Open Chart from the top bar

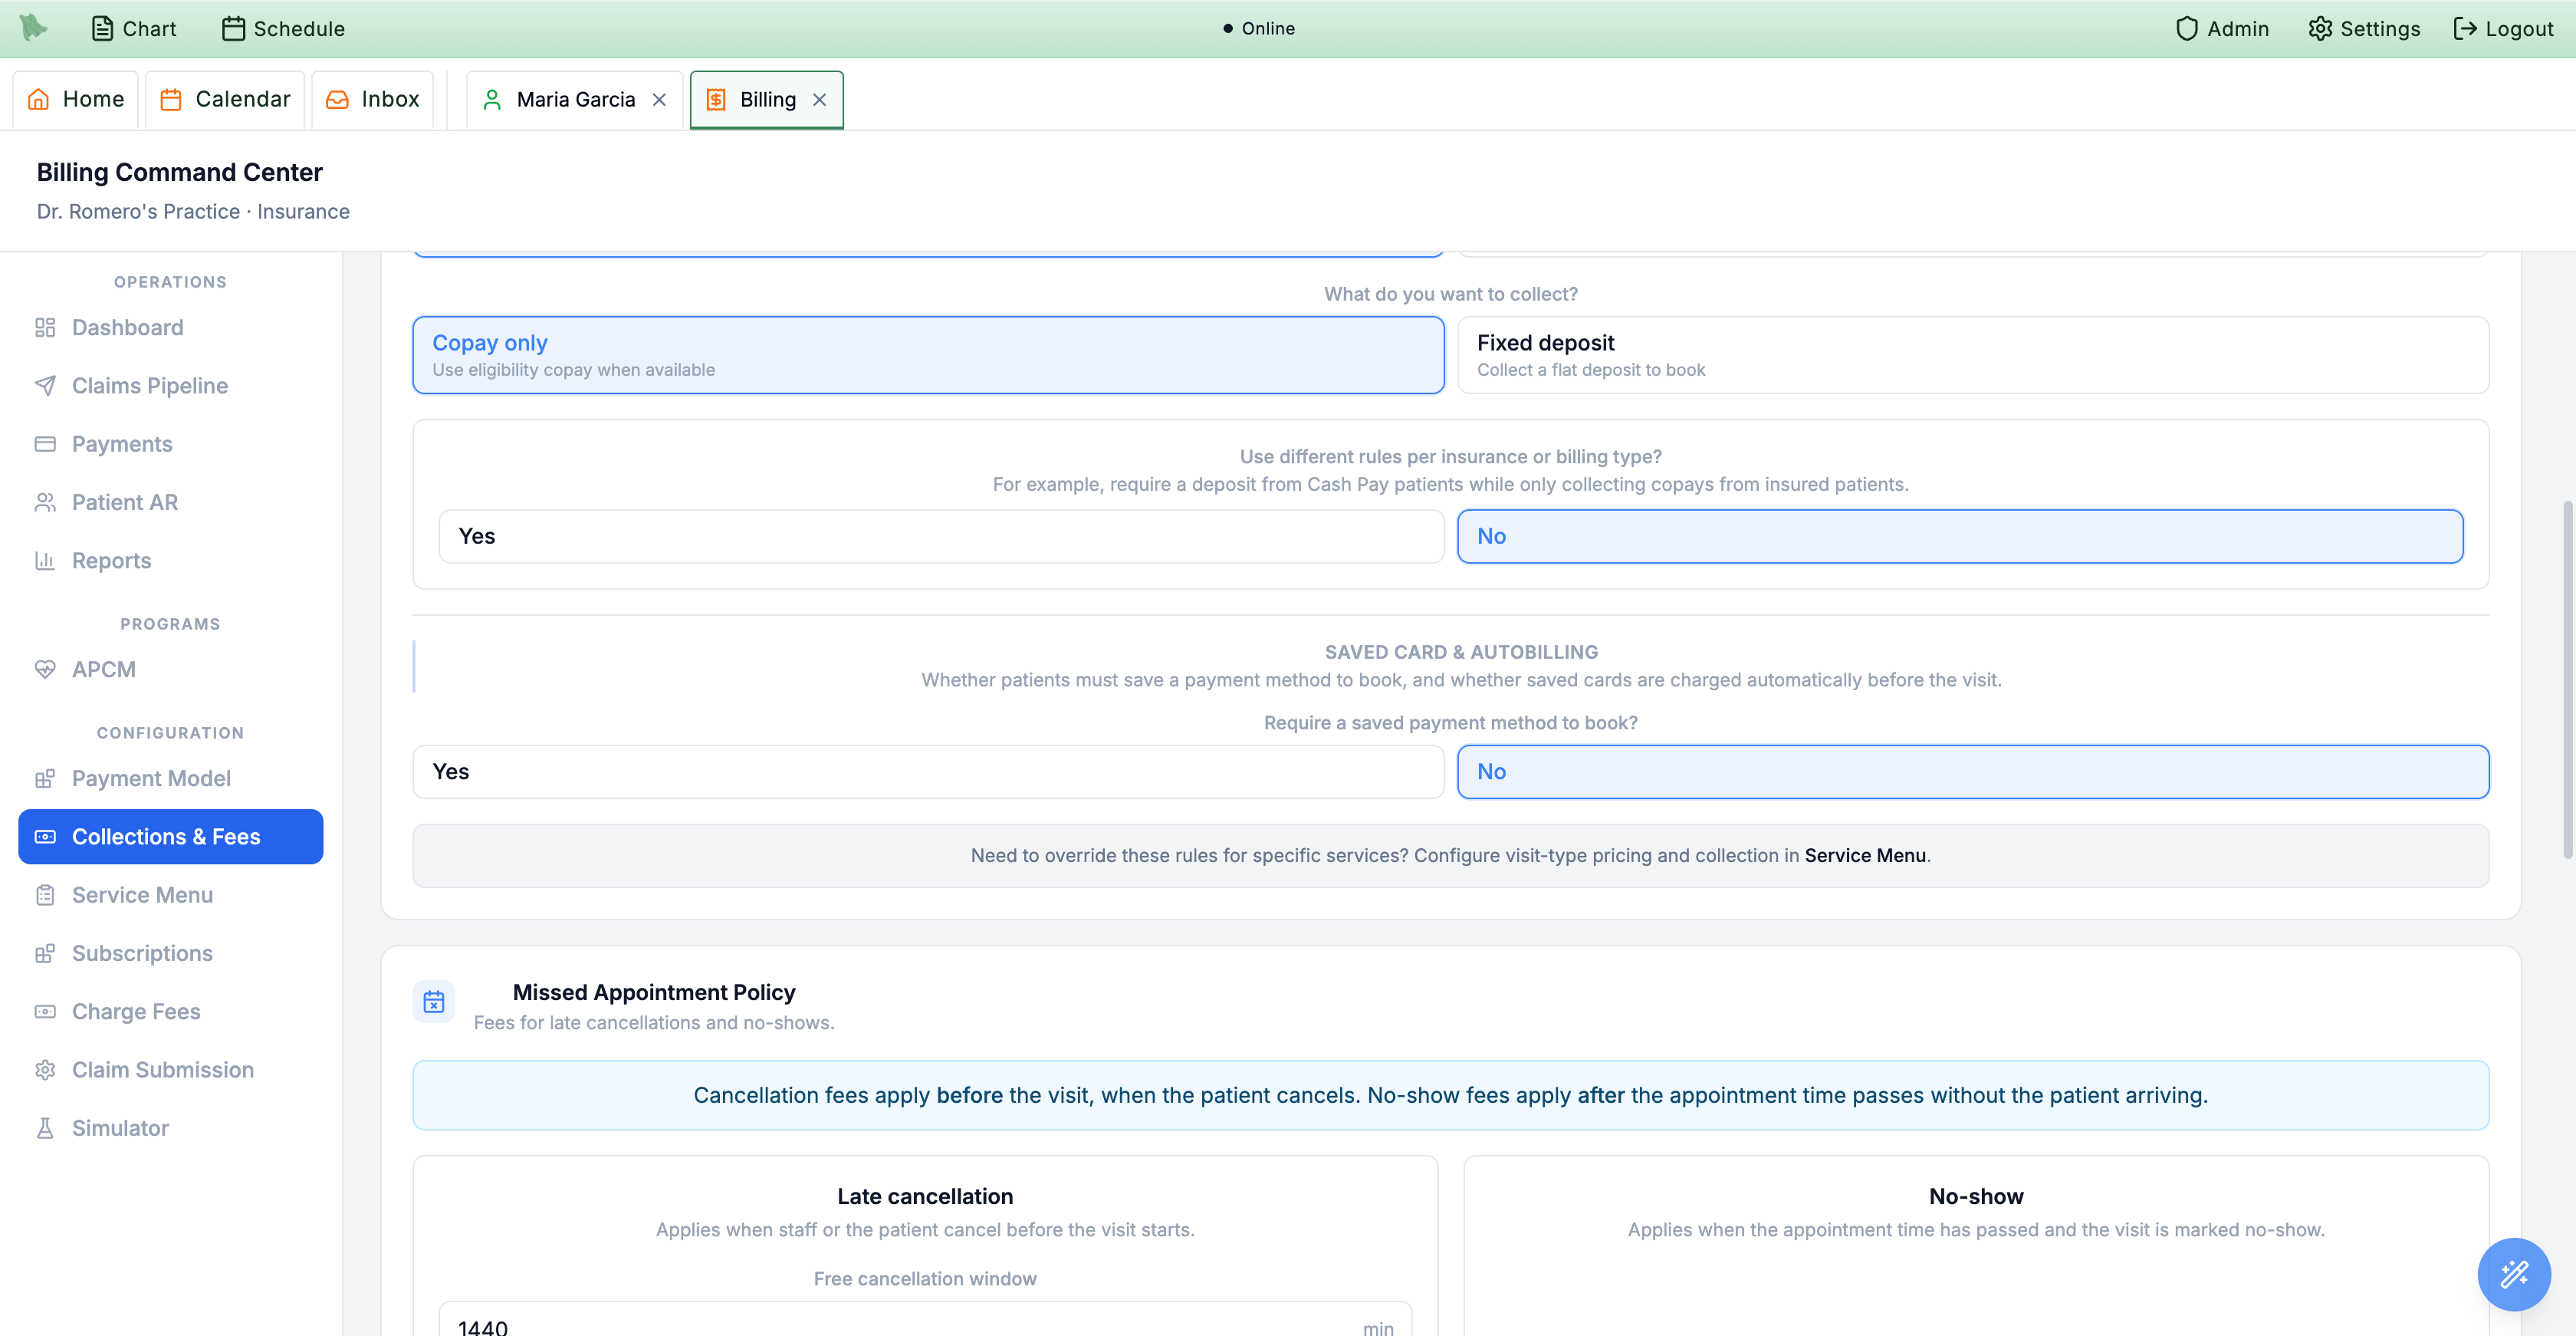pos(134,28)
